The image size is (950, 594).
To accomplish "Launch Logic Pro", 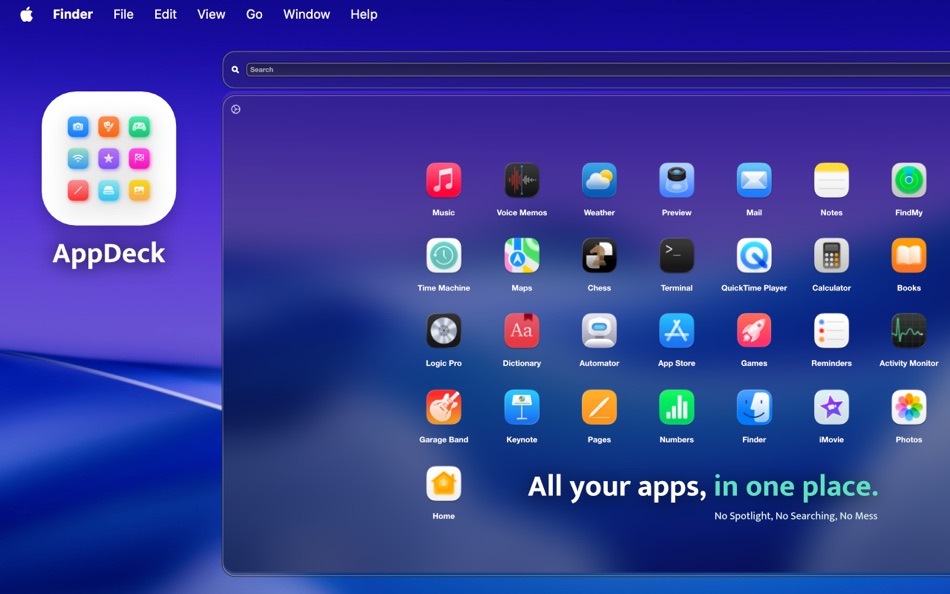I will tap(443, 330).
